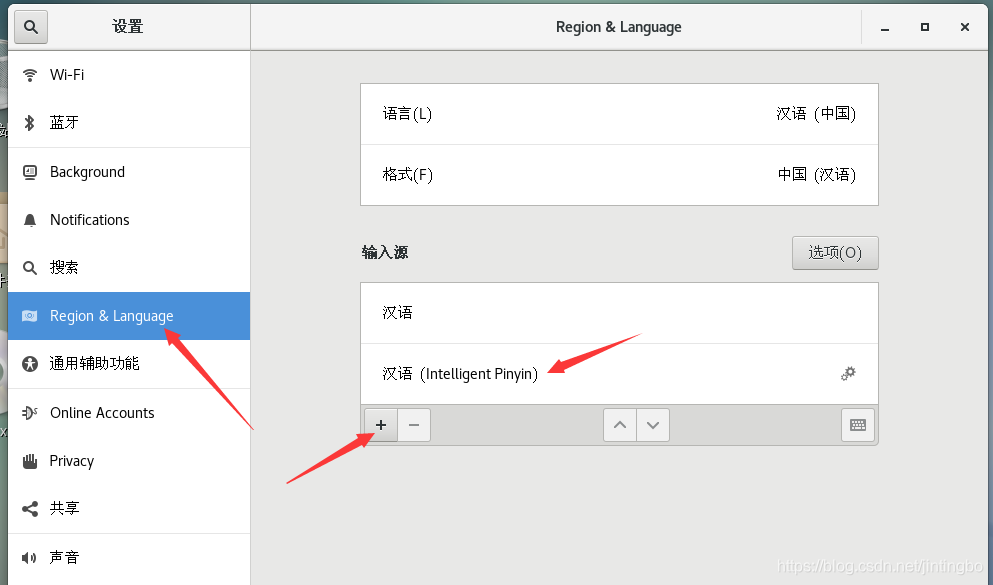Go to Notifications settings panel

129,220
